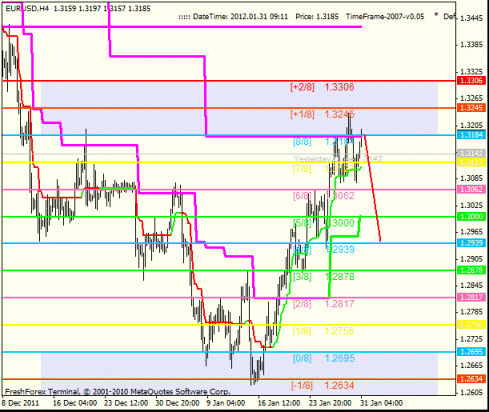Click the blue 1.3184 price marker
Viewport: 489px width, 412px height.
pos(471,135)
